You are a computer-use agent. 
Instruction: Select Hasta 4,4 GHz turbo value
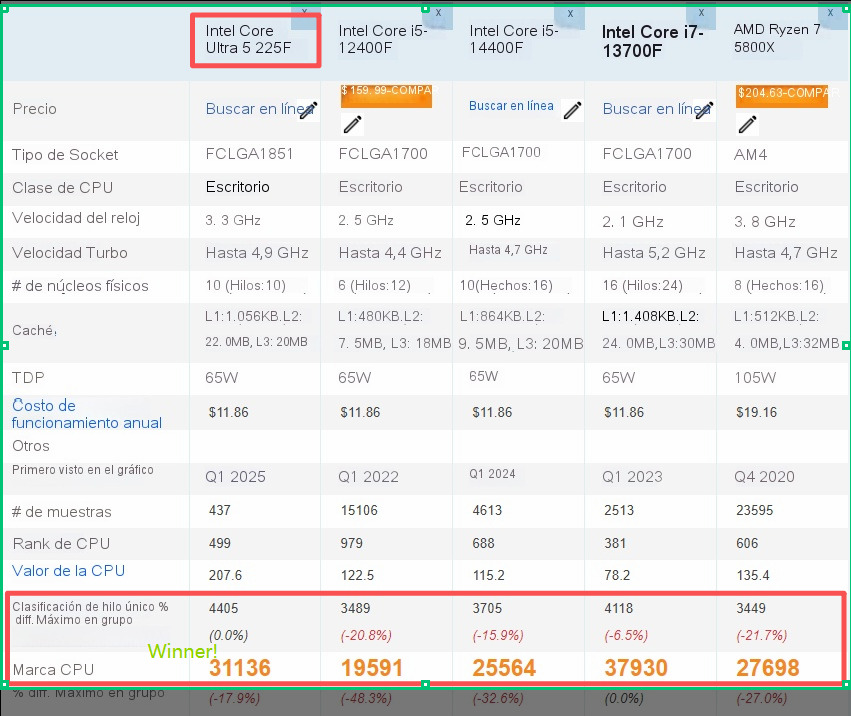pos(390,253)
